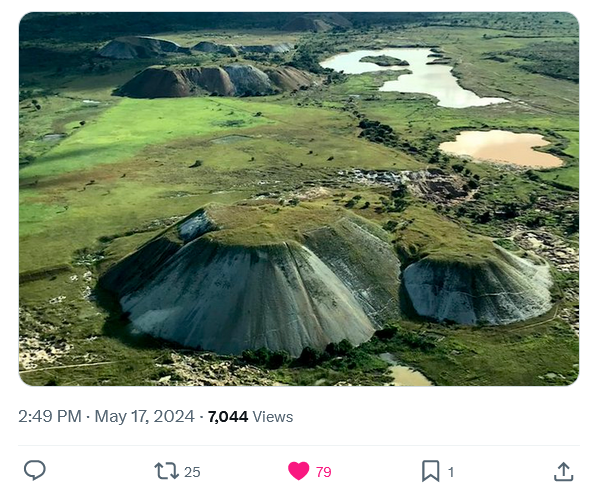Click the Views label text
Image resolution: width=598 pixels, height=497 pixels.
(273, 417)
